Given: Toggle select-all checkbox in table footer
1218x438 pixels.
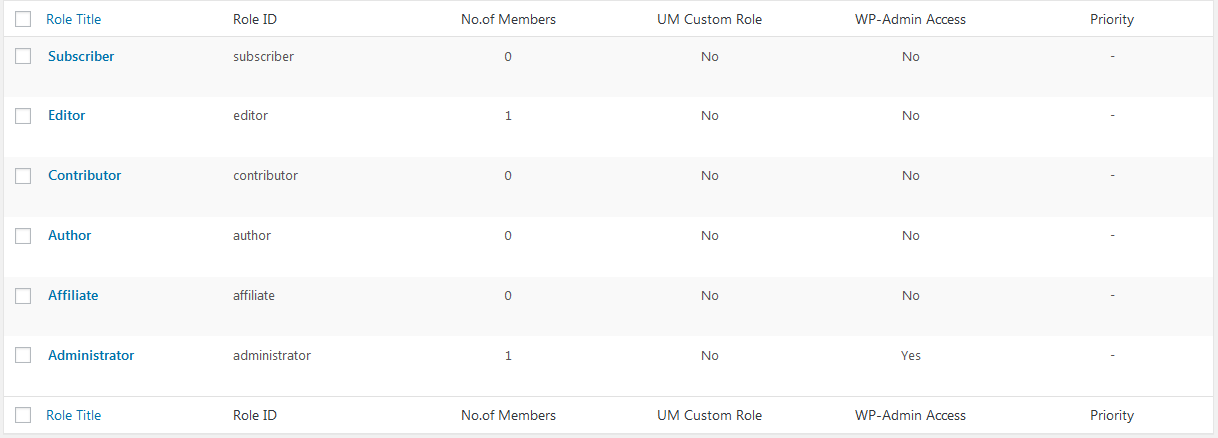Looking at the screenshot, I should 23,415.
